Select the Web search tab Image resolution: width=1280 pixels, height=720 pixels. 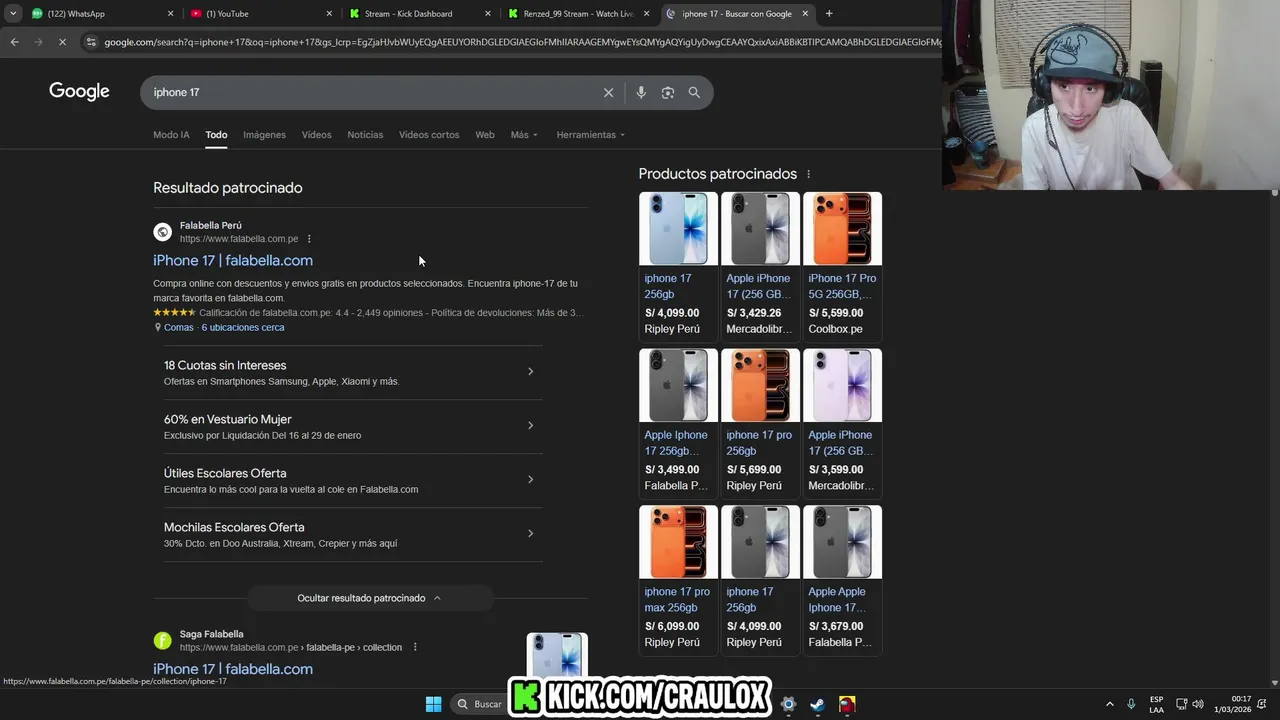pyautogui.click(x=485, y=135)
